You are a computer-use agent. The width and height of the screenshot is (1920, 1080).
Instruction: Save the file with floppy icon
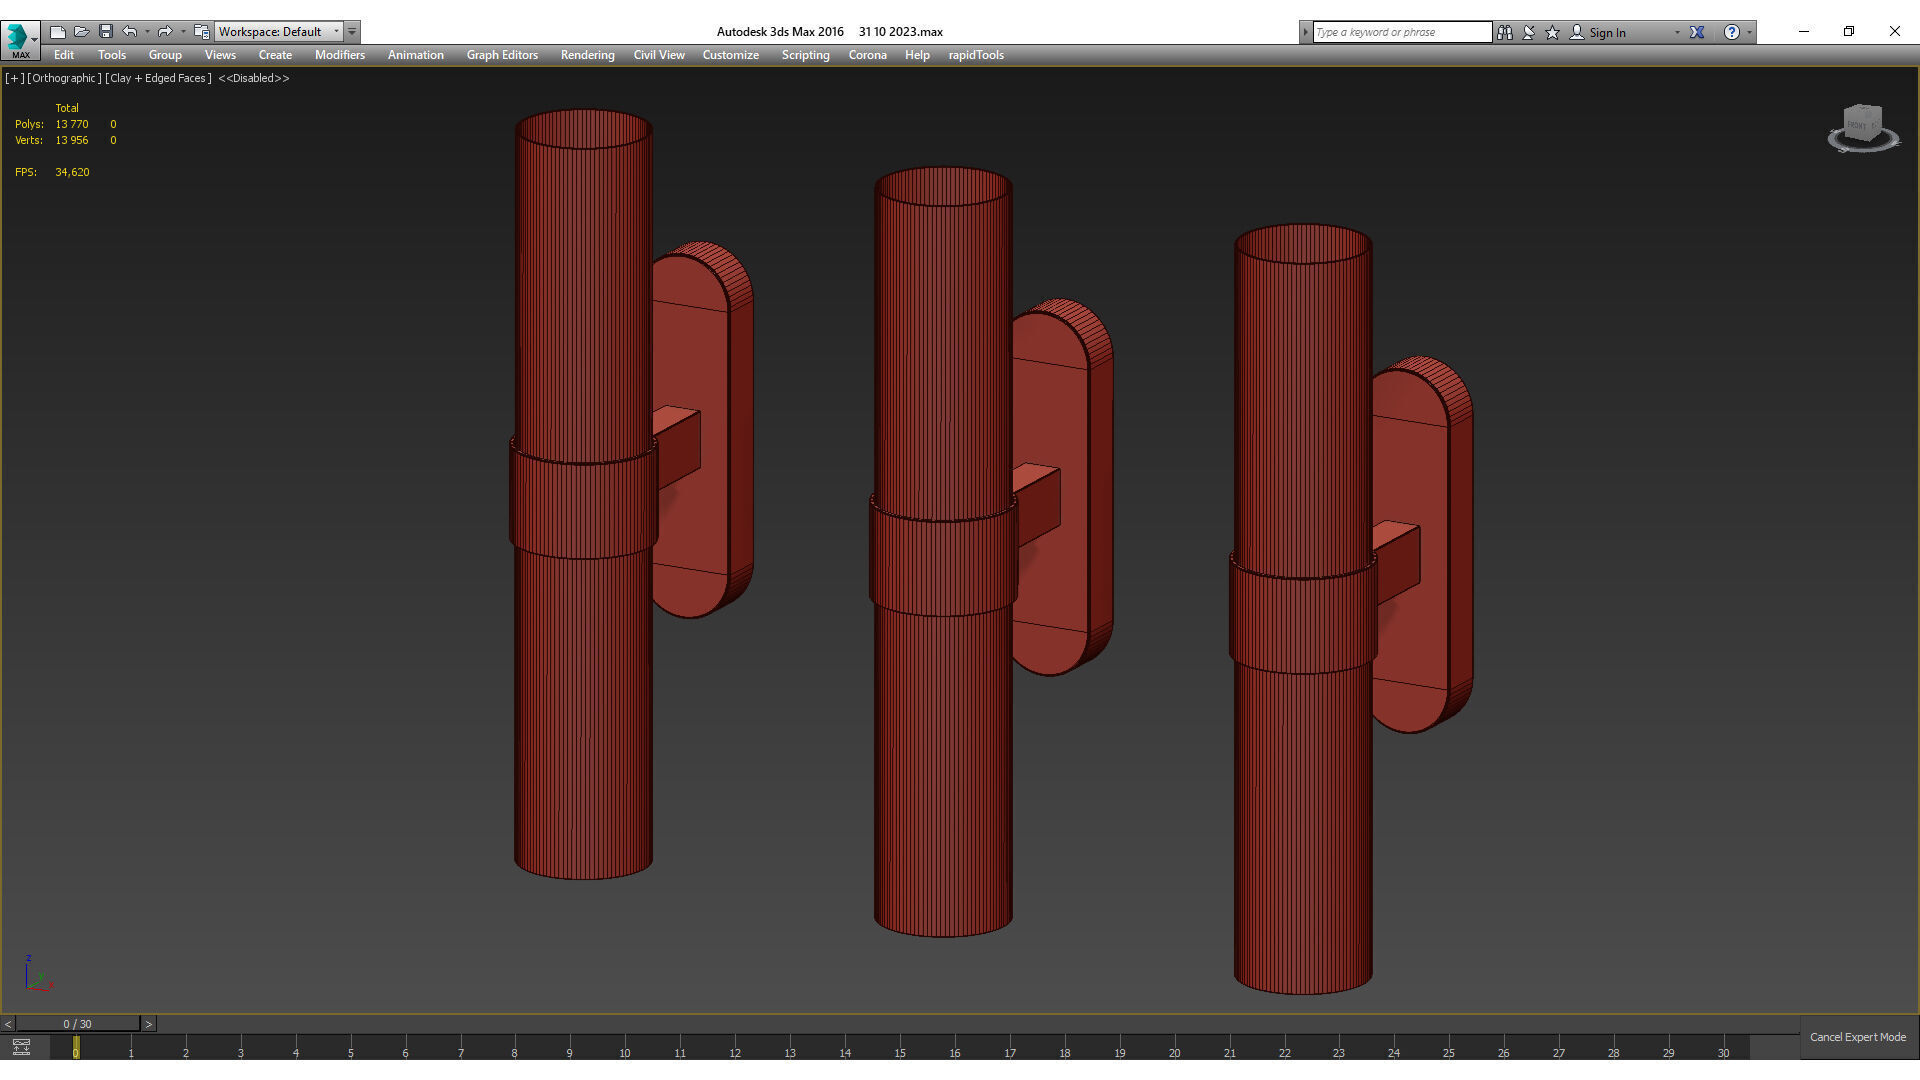coord(106,32)
